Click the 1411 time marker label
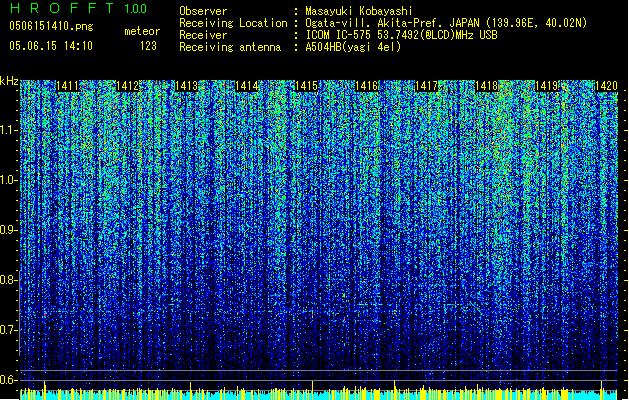 pyautogui.click(x=67, y=86)
